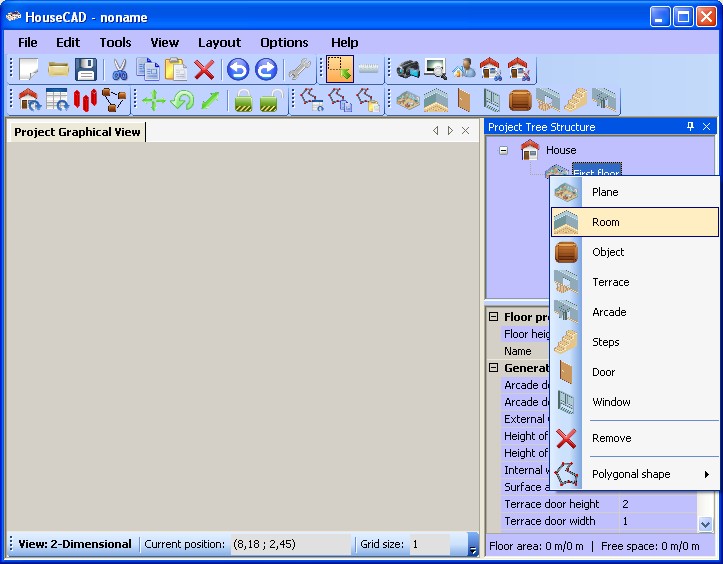Click the node graph structure icon
The height and width of the screenshot is (564, 723).
[x=113, y=100]
